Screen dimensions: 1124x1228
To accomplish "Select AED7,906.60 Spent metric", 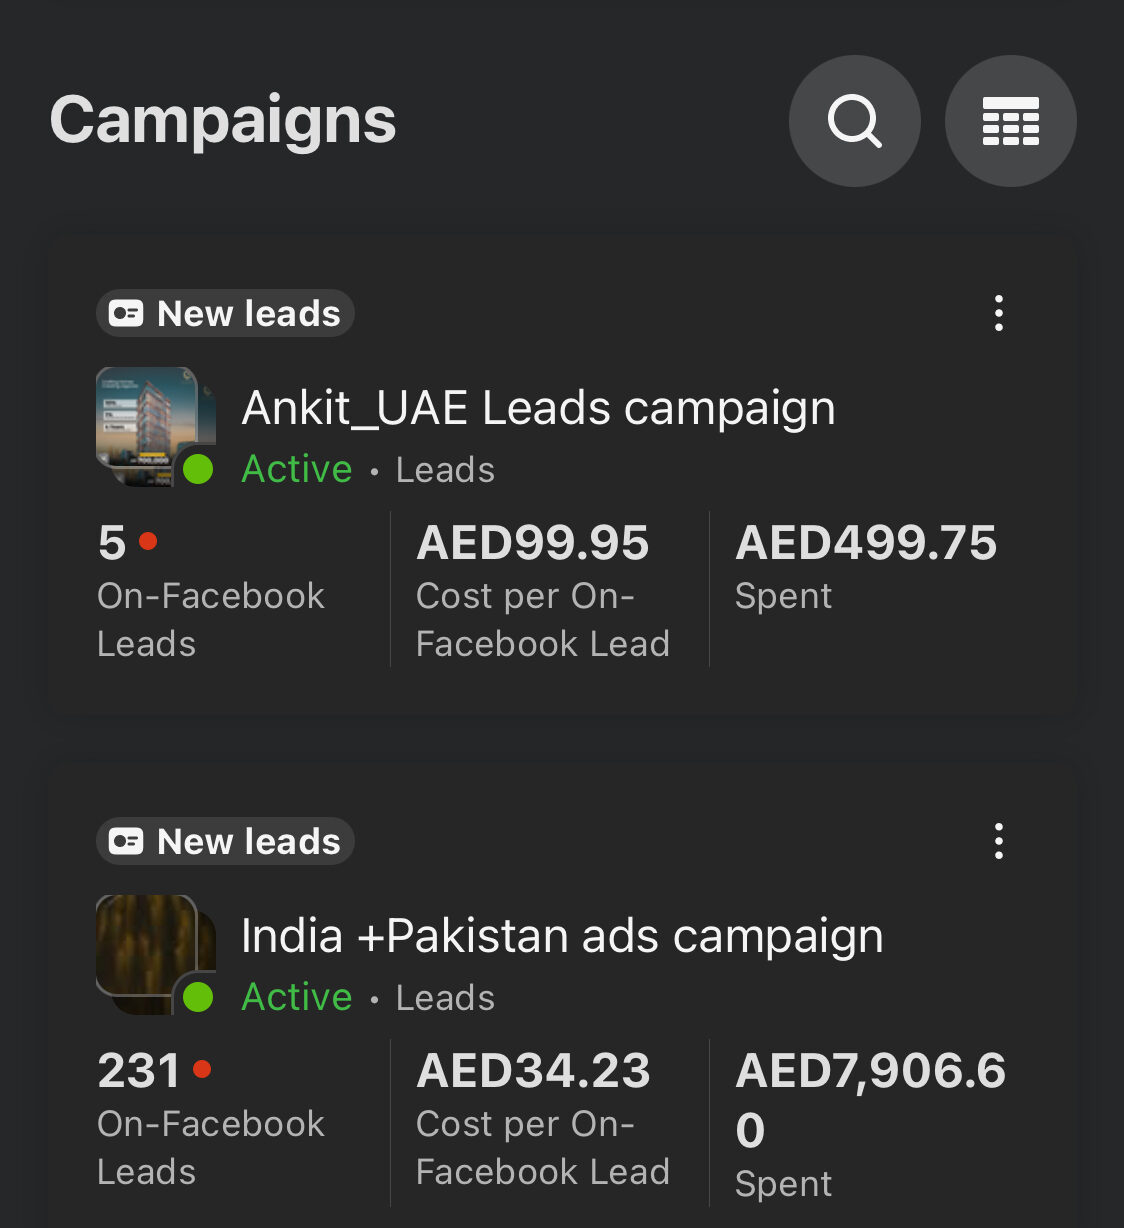I will 870,1098.
